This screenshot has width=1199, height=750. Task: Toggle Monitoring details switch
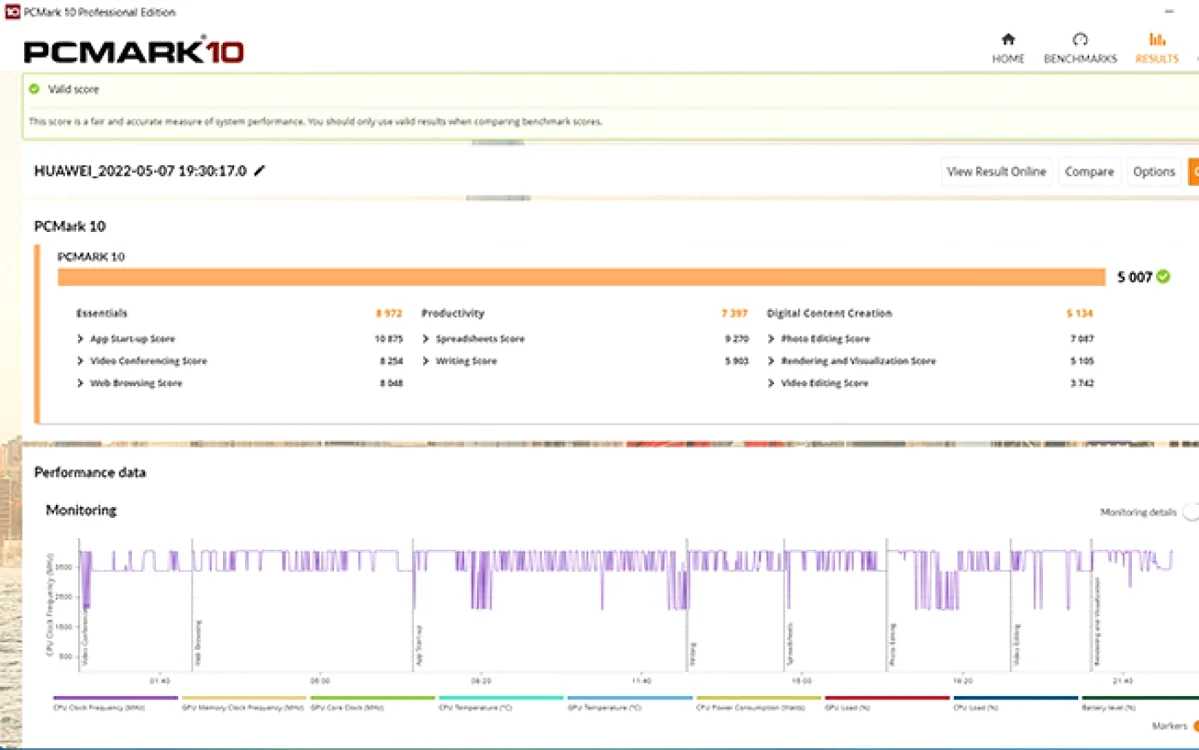point(1191,512)
